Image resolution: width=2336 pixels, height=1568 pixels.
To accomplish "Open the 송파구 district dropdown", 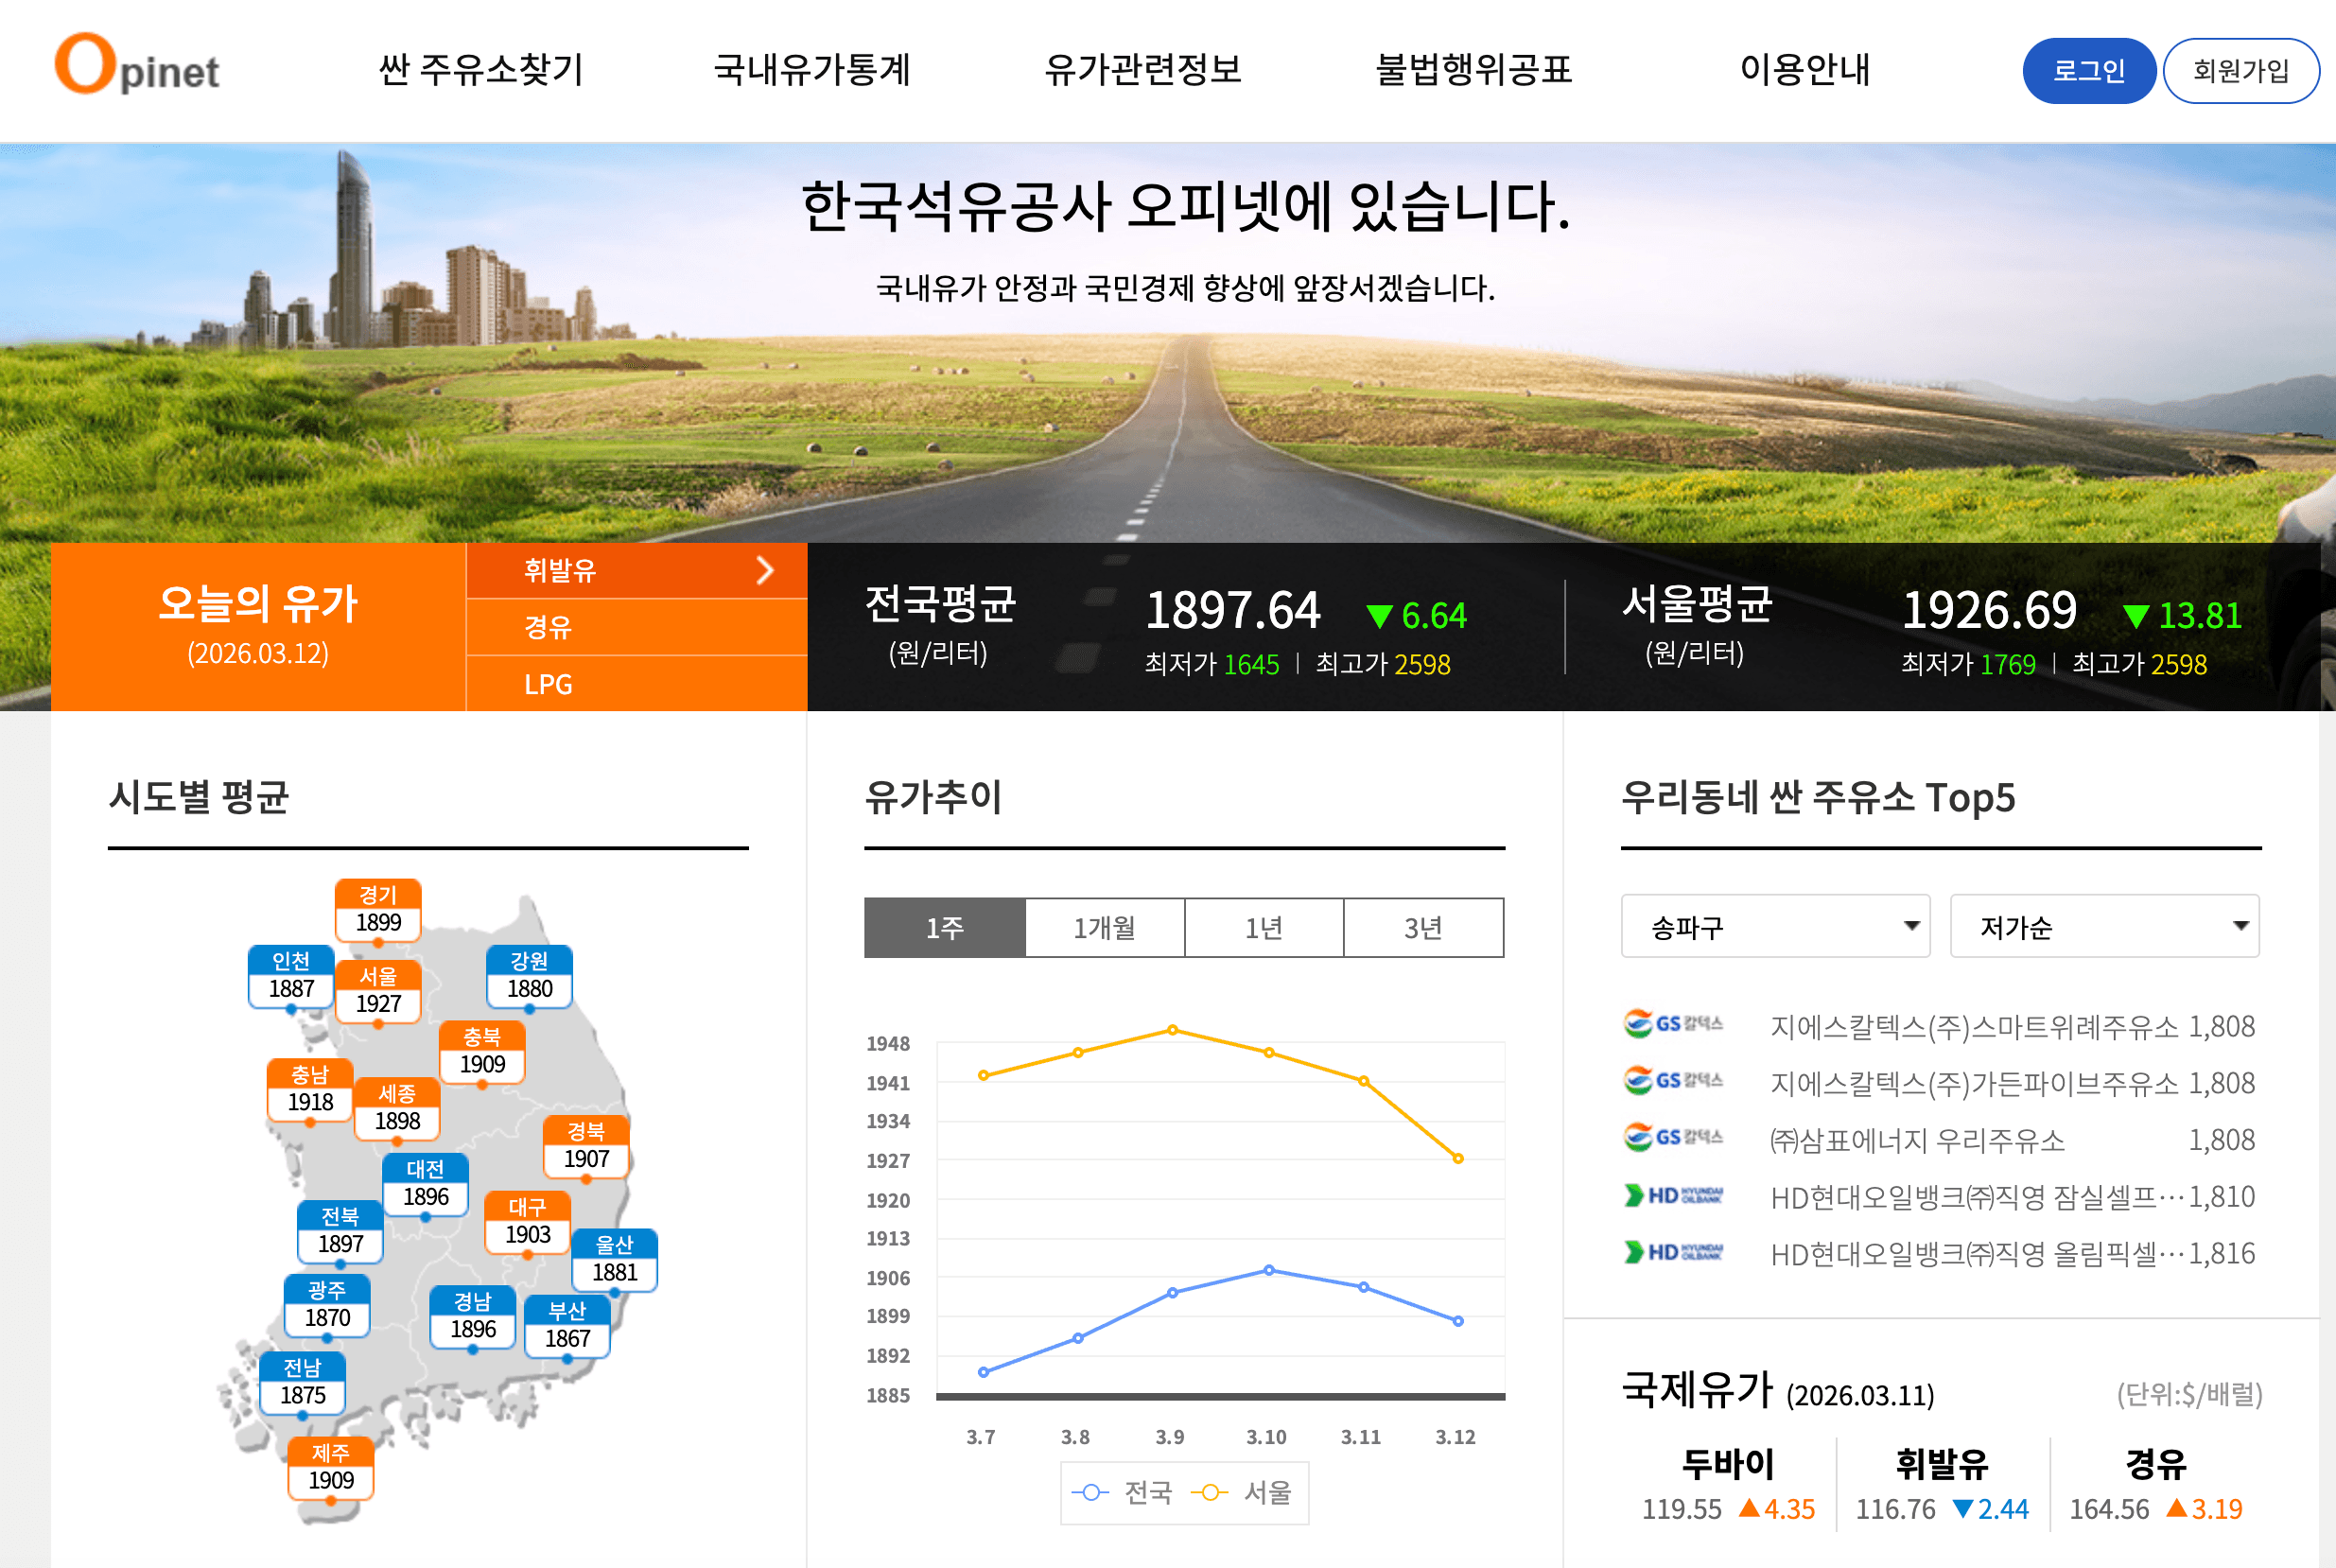I will point(1774,926).
